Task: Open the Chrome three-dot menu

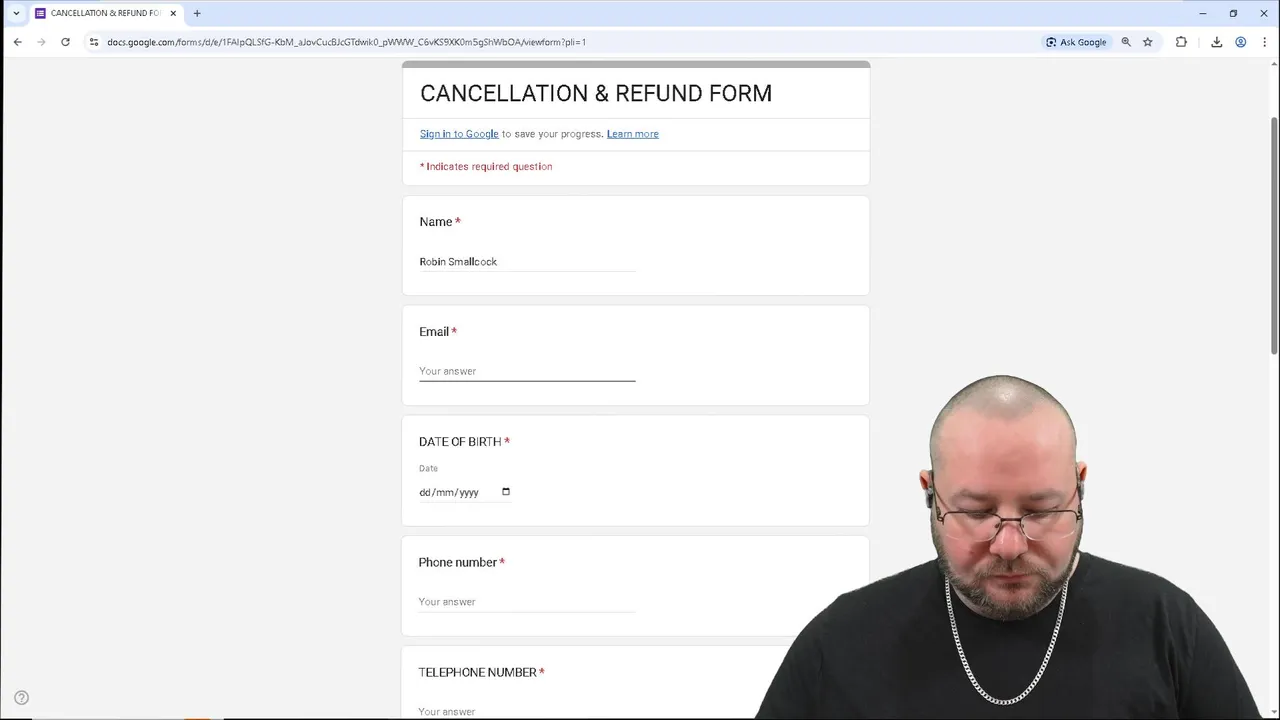Action: coord(1262,42)
